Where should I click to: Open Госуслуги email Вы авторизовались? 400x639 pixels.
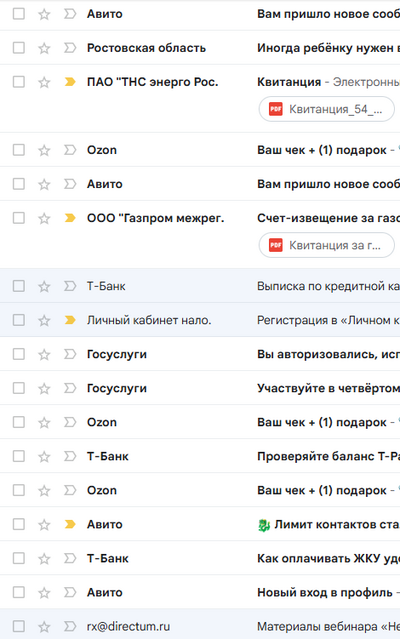pos(328,354)
